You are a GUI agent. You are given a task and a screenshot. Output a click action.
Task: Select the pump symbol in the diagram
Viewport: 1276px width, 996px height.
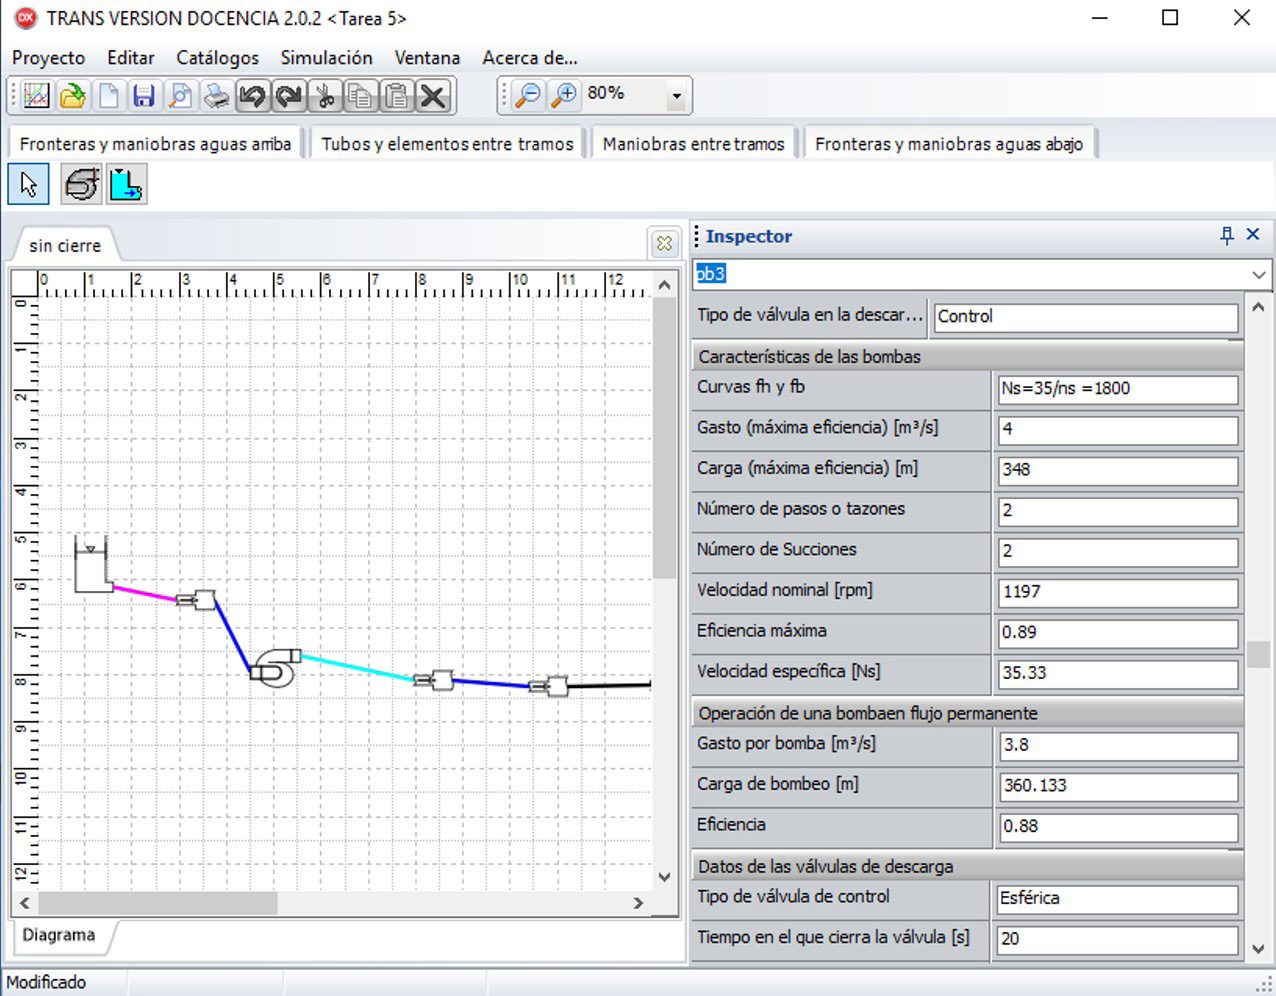tap(274, 667)
